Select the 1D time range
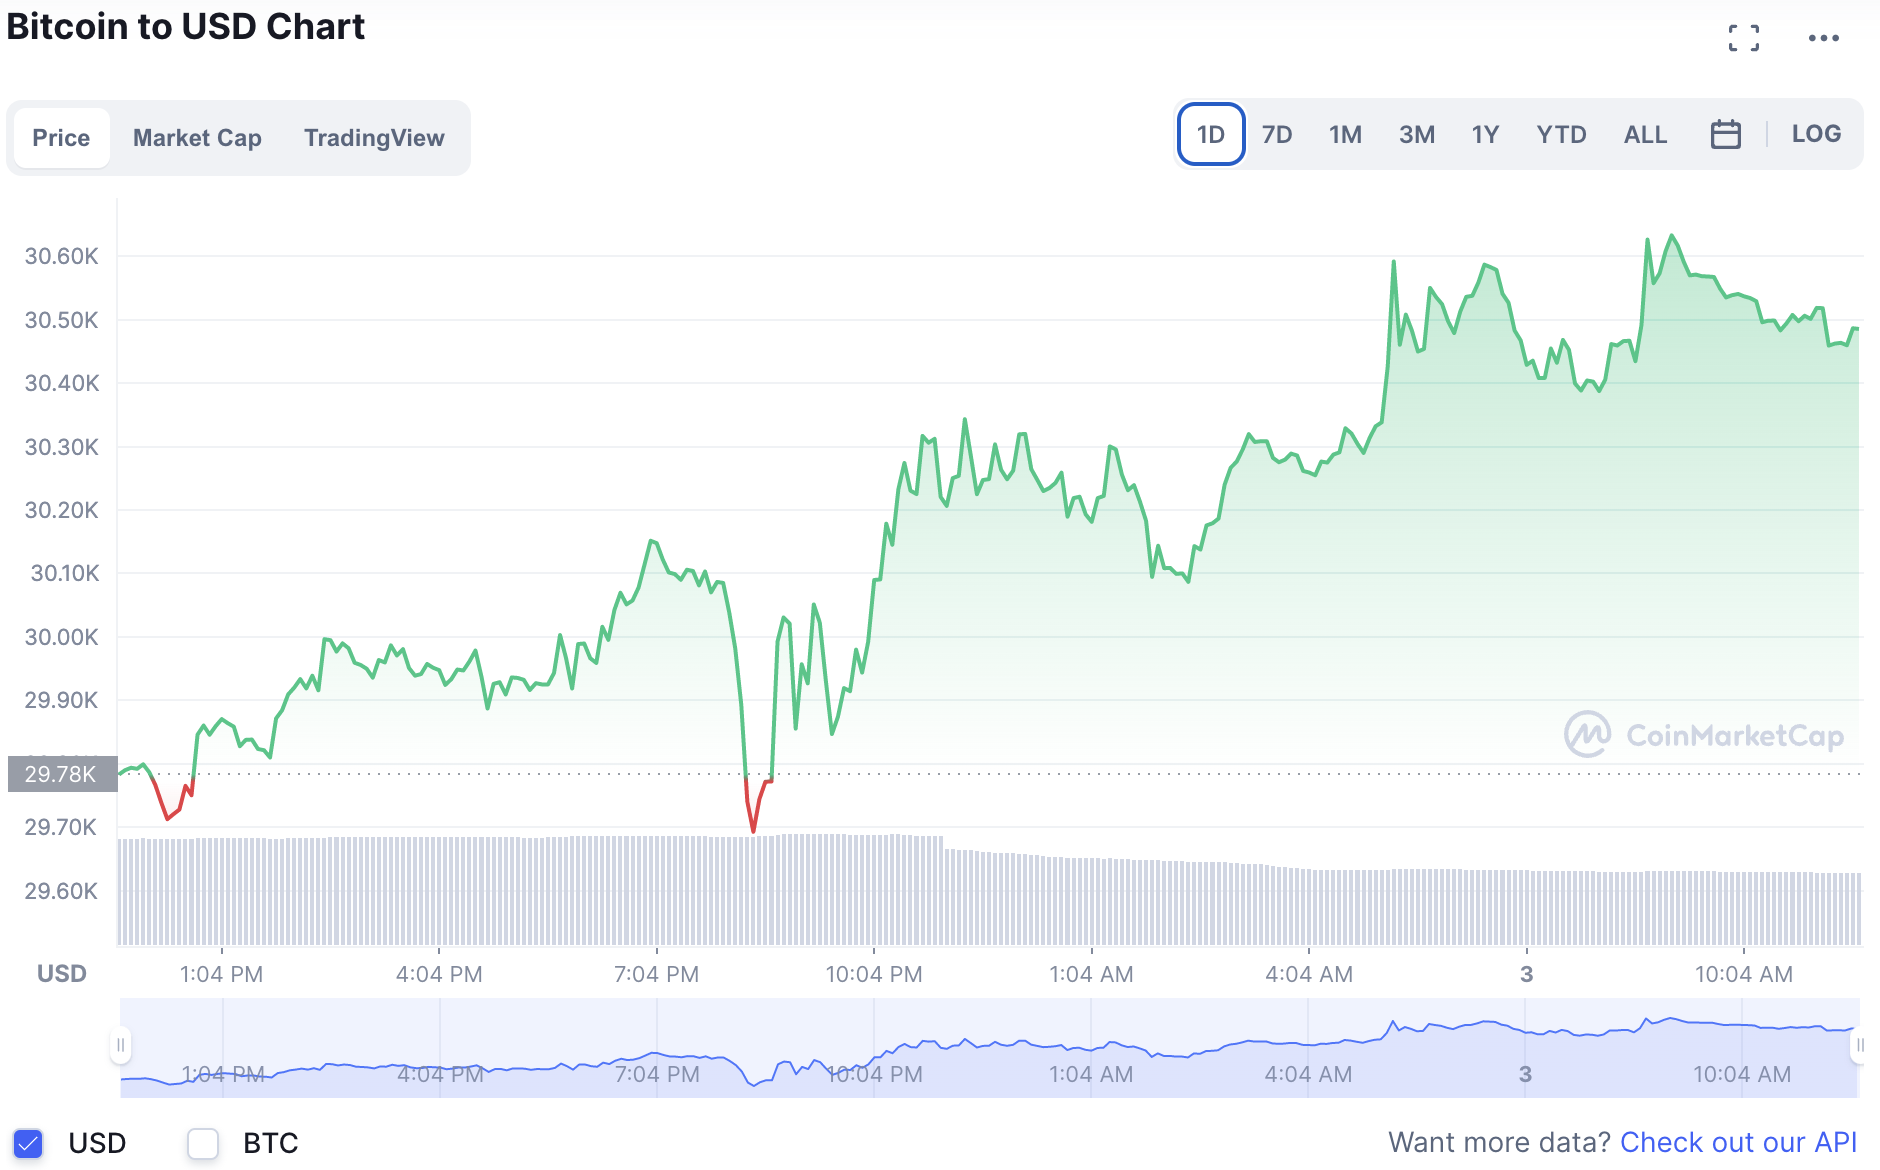Screen dimensions: 1880x1170 [1211, 134]
